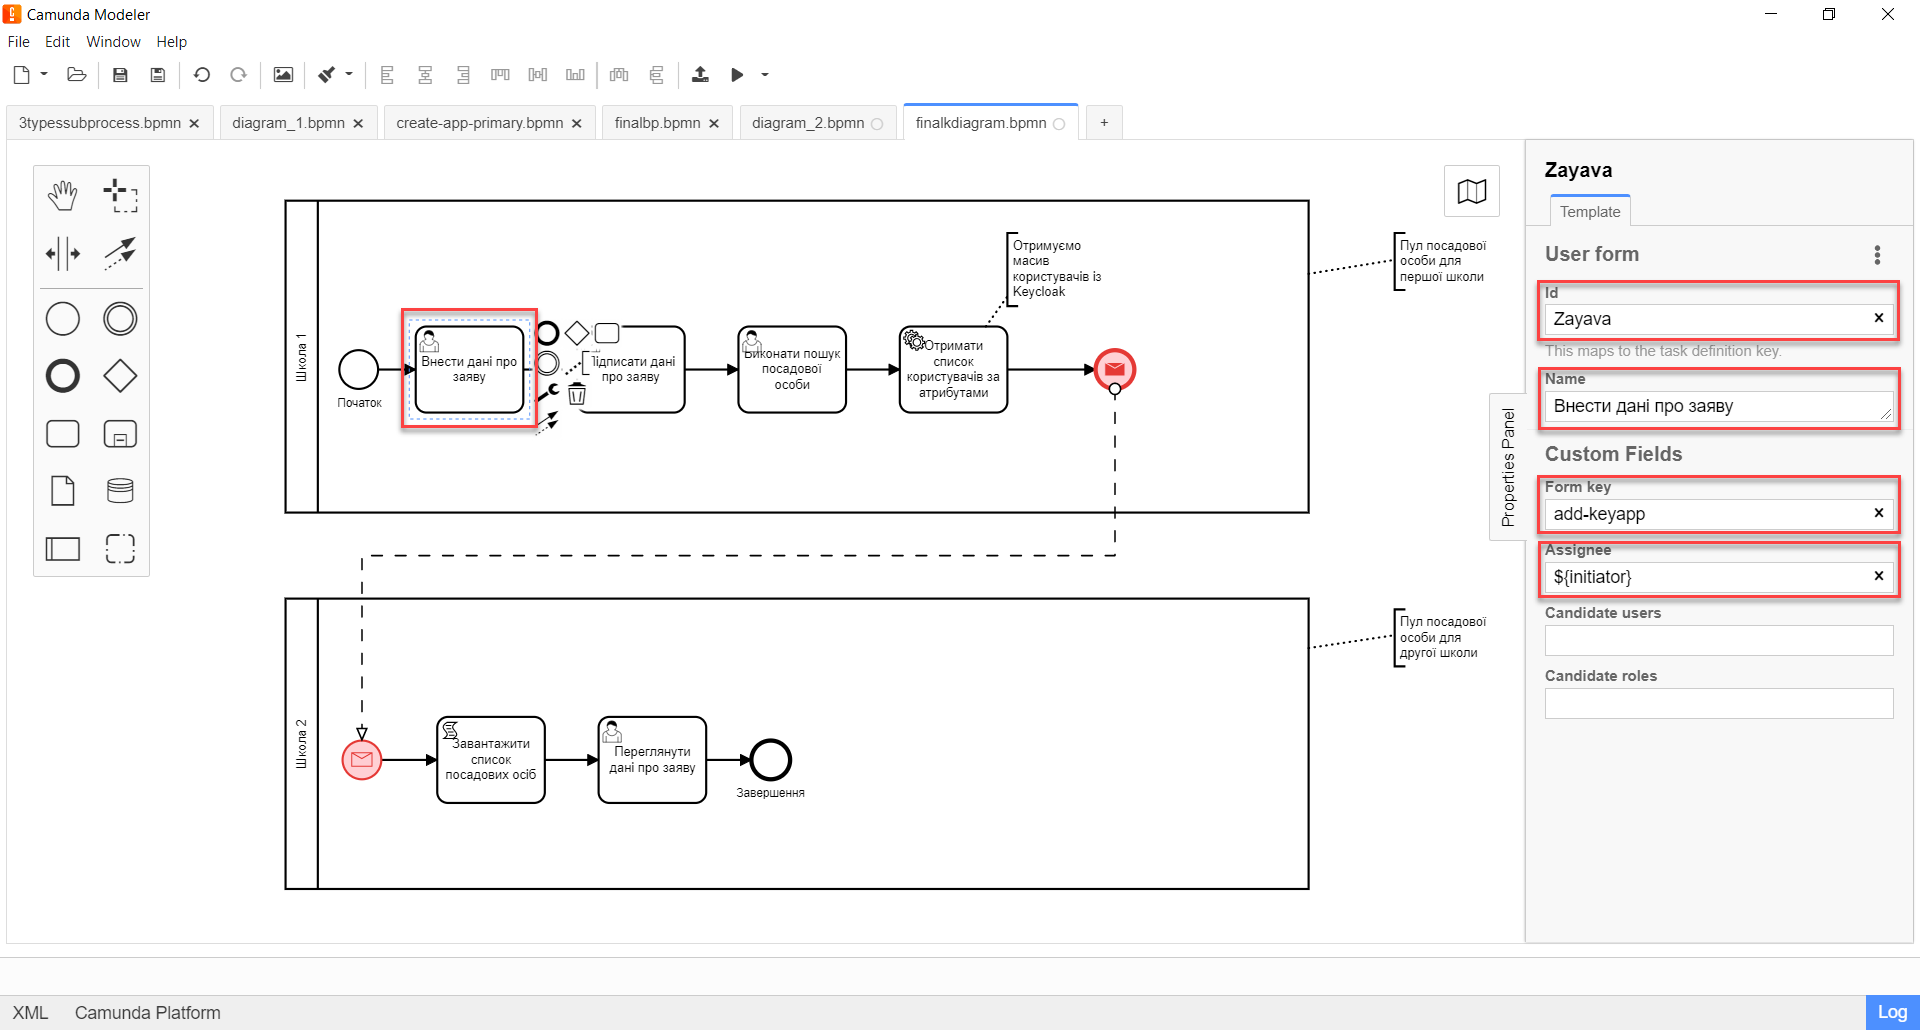Image resolution: width=1920 pixels, height=1030 pixels.
Task: Clear the Form key field
Action: [x=1879, y=513]
